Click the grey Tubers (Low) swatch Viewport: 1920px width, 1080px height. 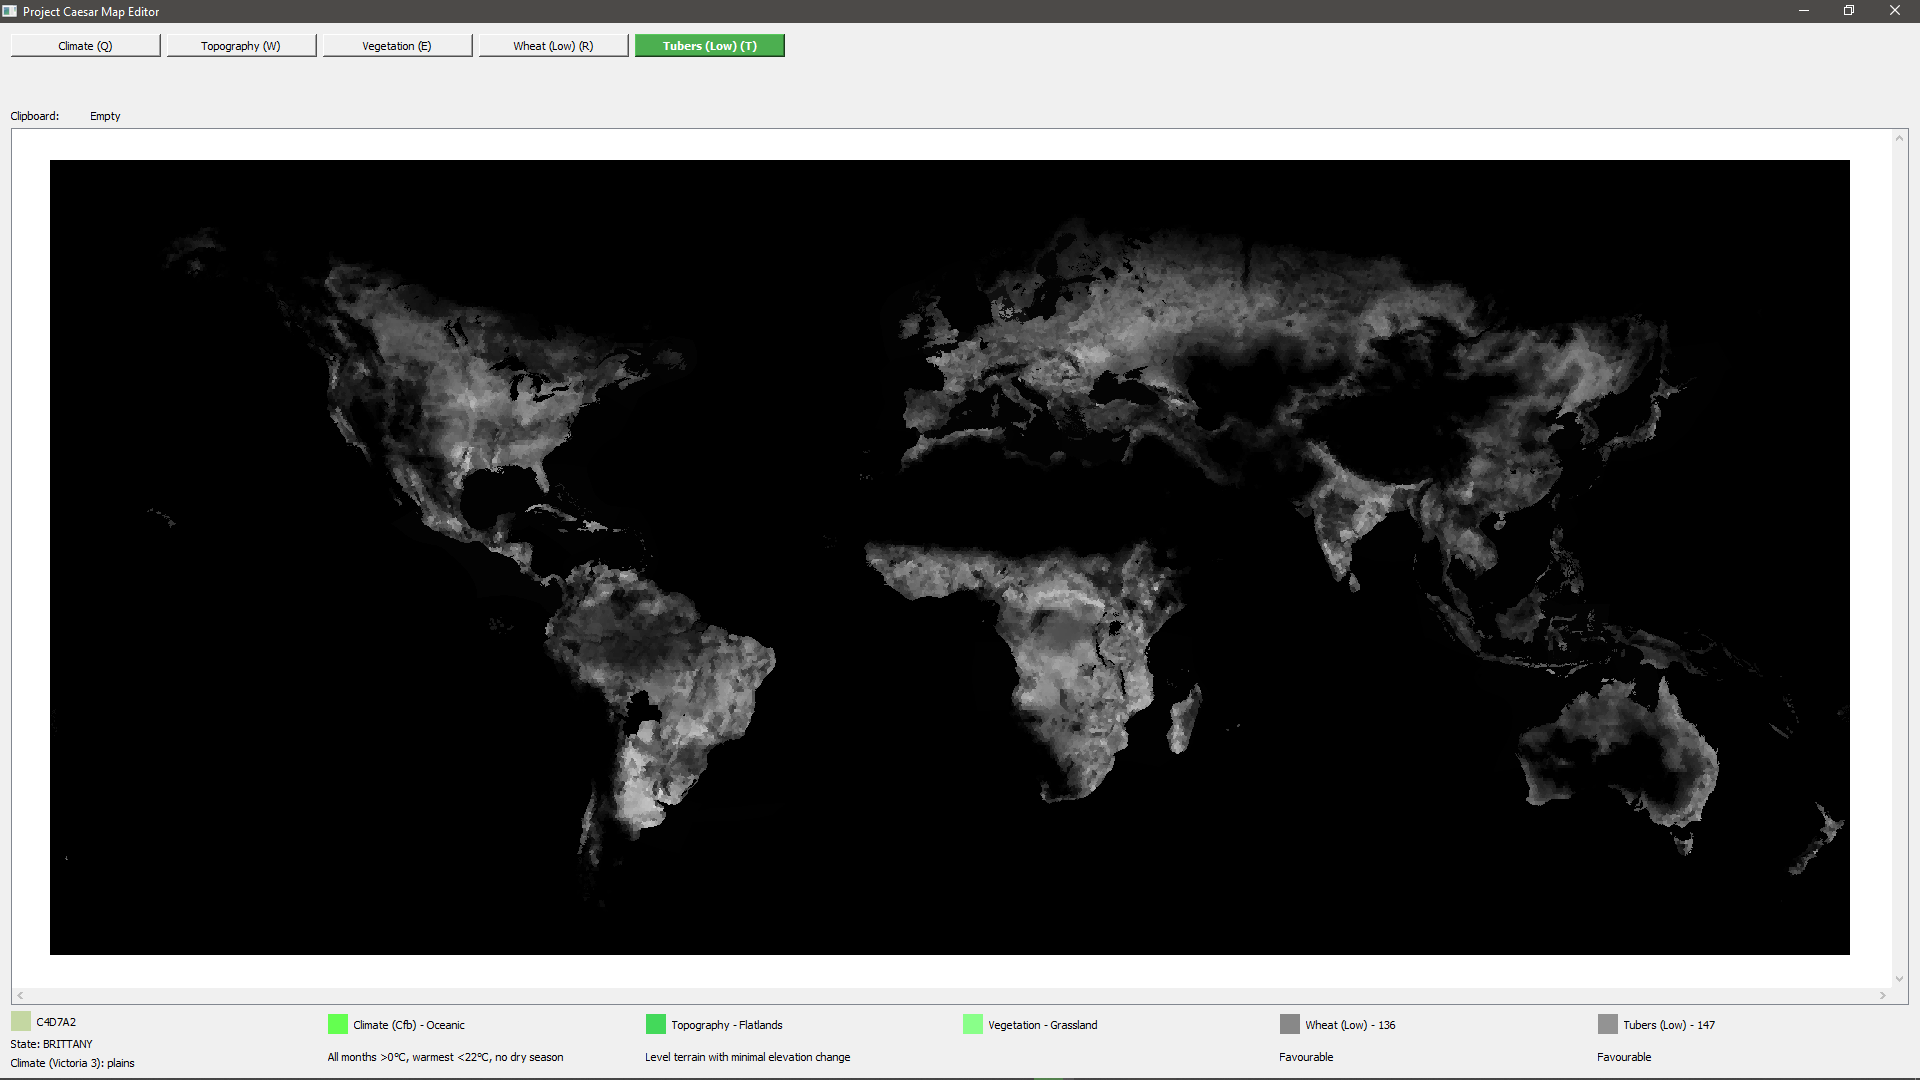point(1608,1024)
